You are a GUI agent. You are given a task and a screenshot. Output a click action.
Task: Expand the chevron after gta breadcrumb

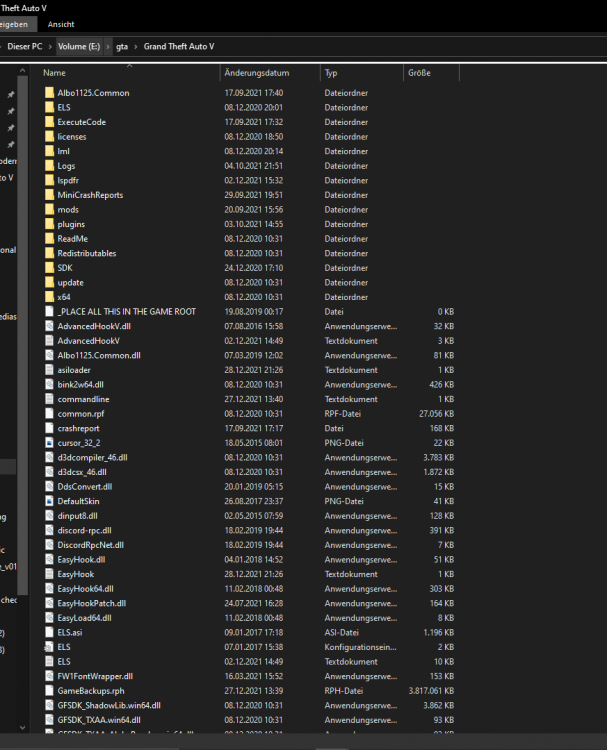pyautogui.click(x=136, y=46)
